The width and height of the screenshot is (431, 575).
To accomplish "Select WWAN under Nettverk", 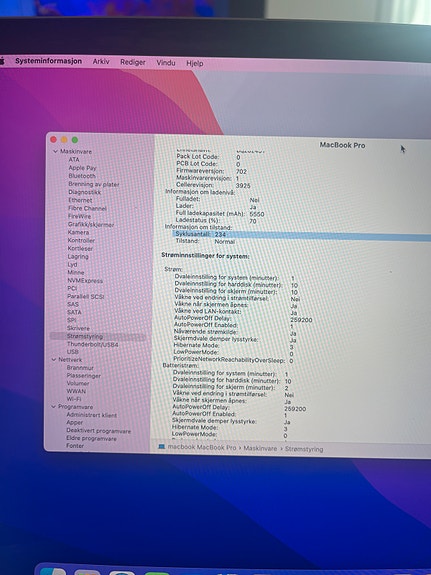I will (x=76, y=391).
